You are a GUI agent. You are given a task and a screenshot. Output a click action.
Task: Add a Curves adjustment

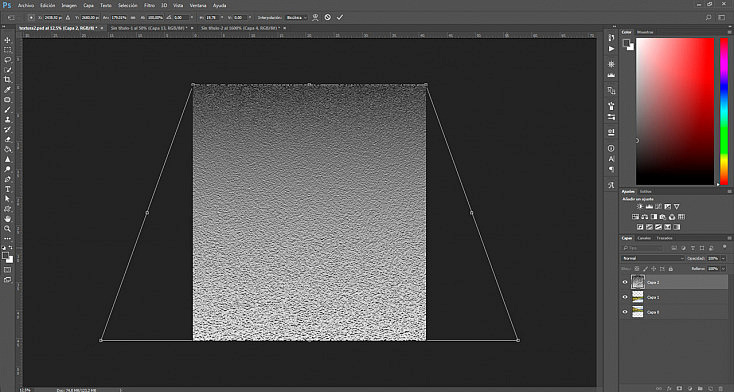[x=659, y=207]
